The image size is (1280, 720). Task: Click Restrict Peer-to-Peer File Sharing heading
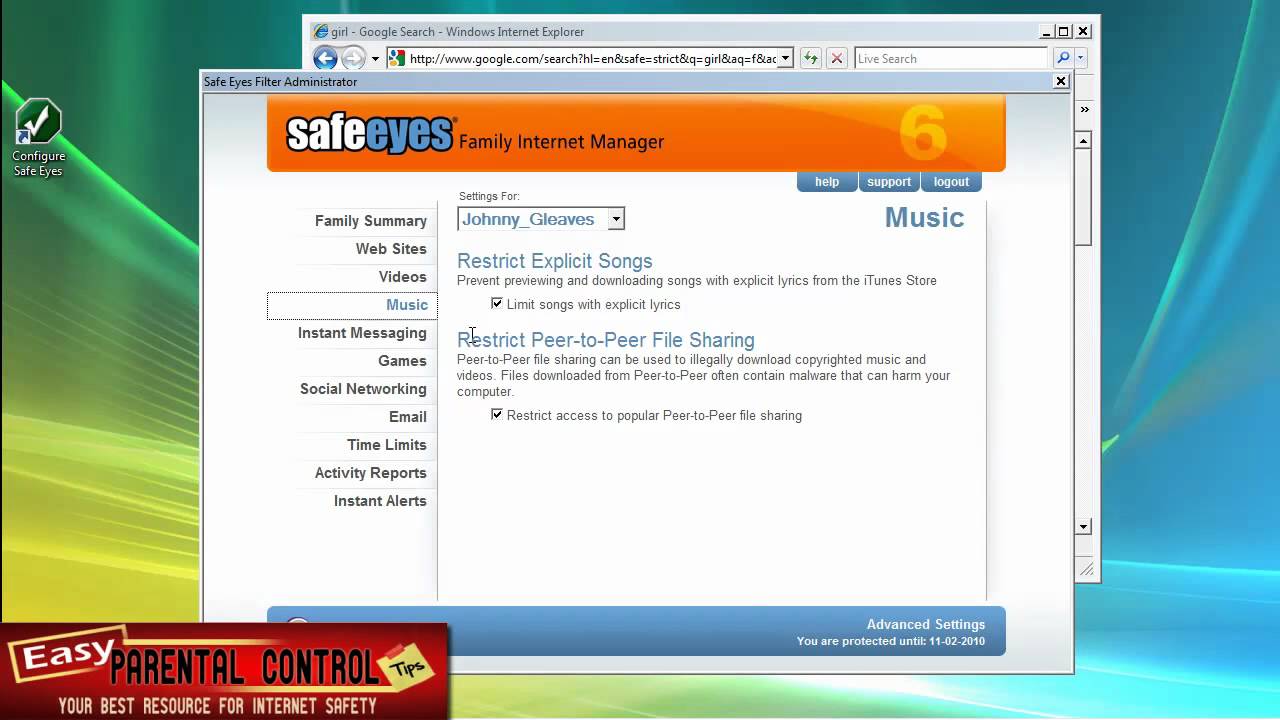[x=606, y=340]
